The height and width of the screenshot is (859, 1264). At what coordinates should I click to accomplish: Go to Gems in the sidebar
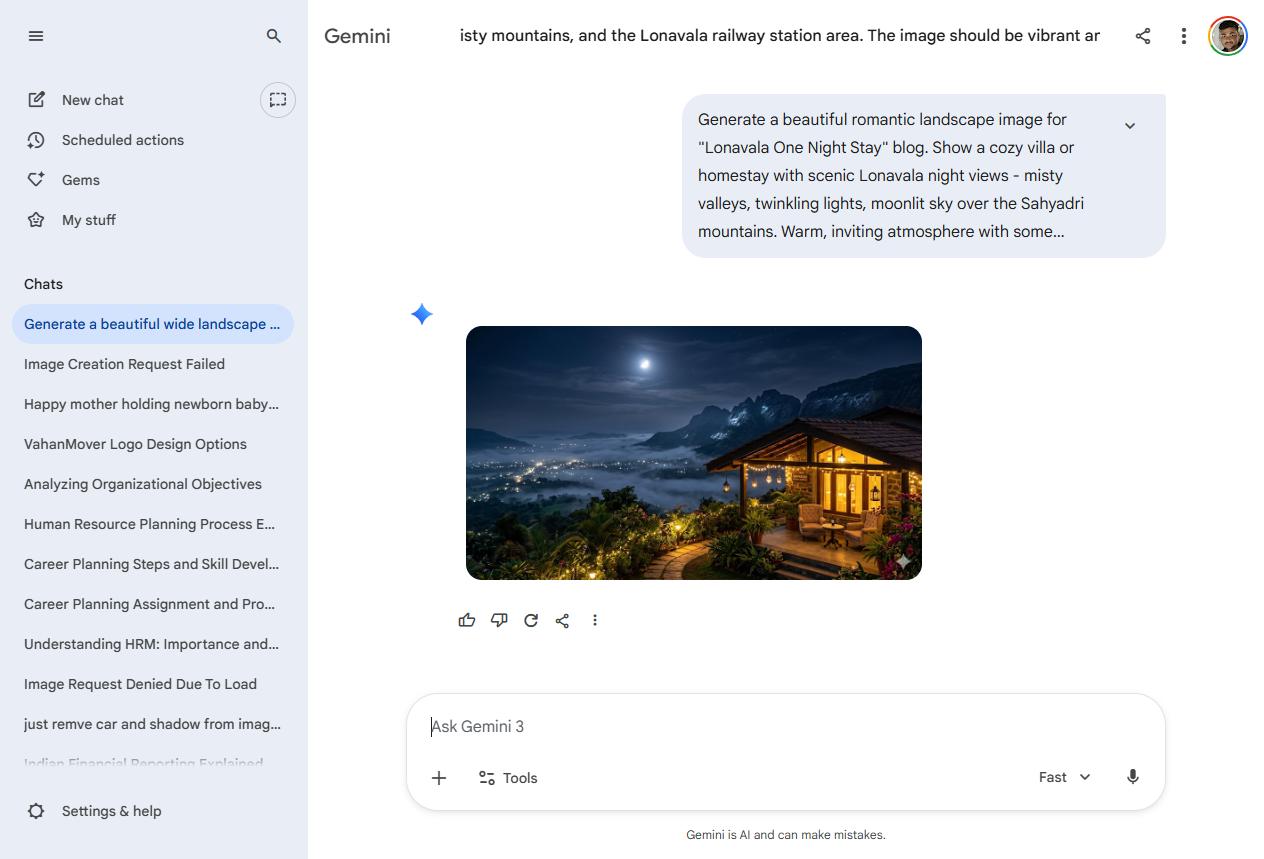tap(80, 180)
